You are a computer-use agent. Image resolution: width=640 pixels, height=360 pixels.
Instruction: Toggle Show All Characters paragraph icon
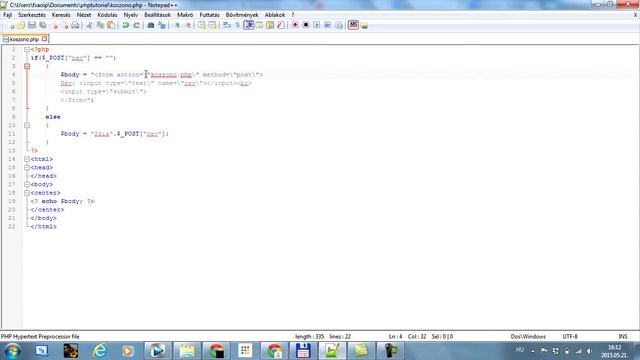pos(238,25)
